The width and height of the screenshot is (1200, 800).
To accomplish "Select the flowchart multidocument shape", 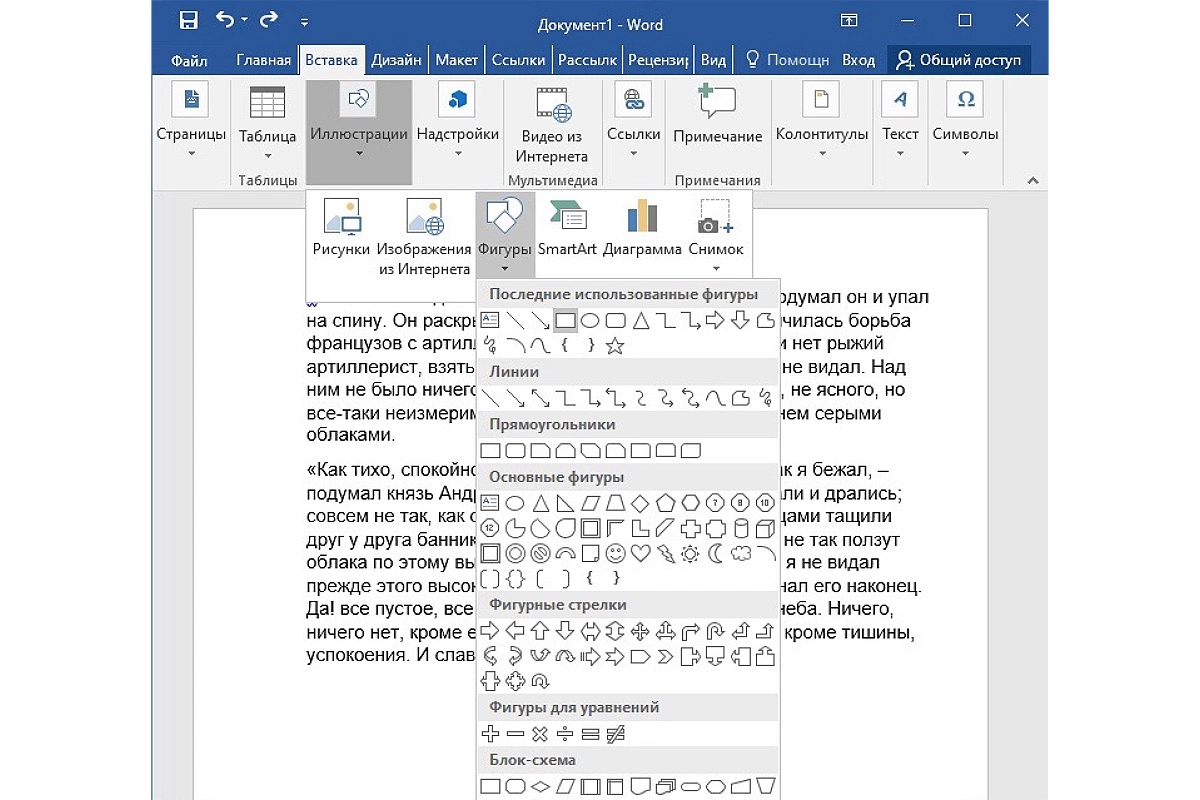I will 665,786.
